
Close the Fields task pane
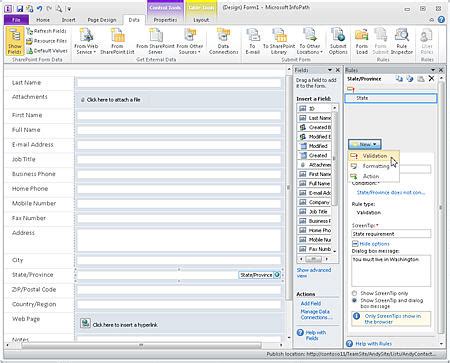338,70
